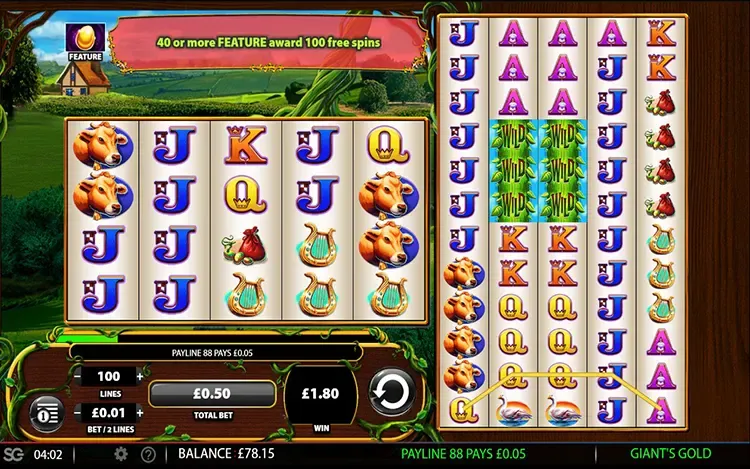Image resolution: width=750 pixels, height=469 pixels.
Task: Increase bet per 2 lines with plus
Action: pos(140,413)
